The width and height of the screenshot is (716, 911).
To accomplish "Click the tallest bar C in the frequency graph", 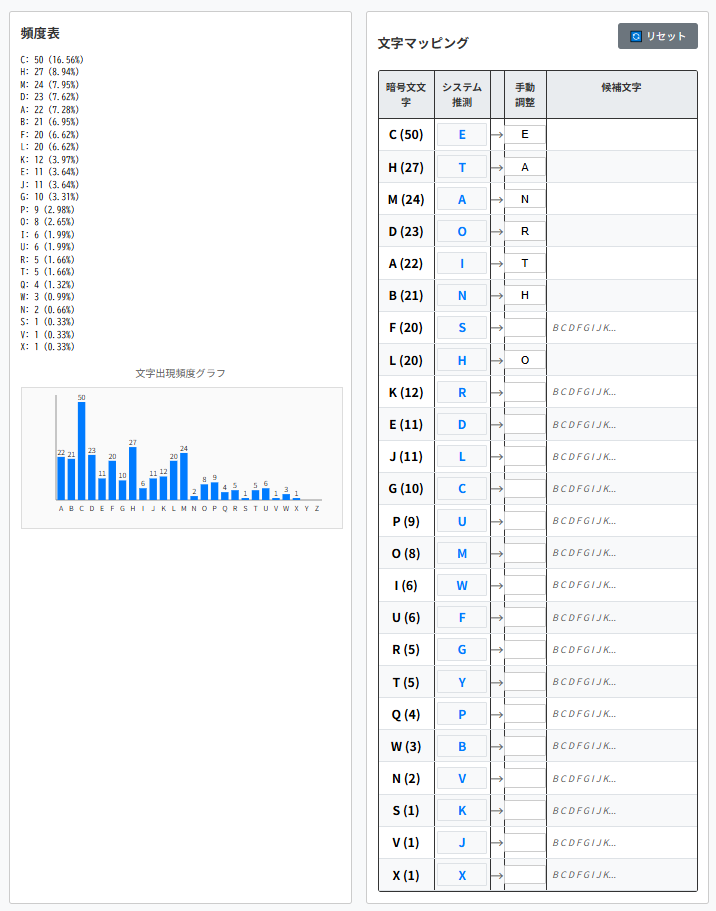I will [x=81, y=451].
